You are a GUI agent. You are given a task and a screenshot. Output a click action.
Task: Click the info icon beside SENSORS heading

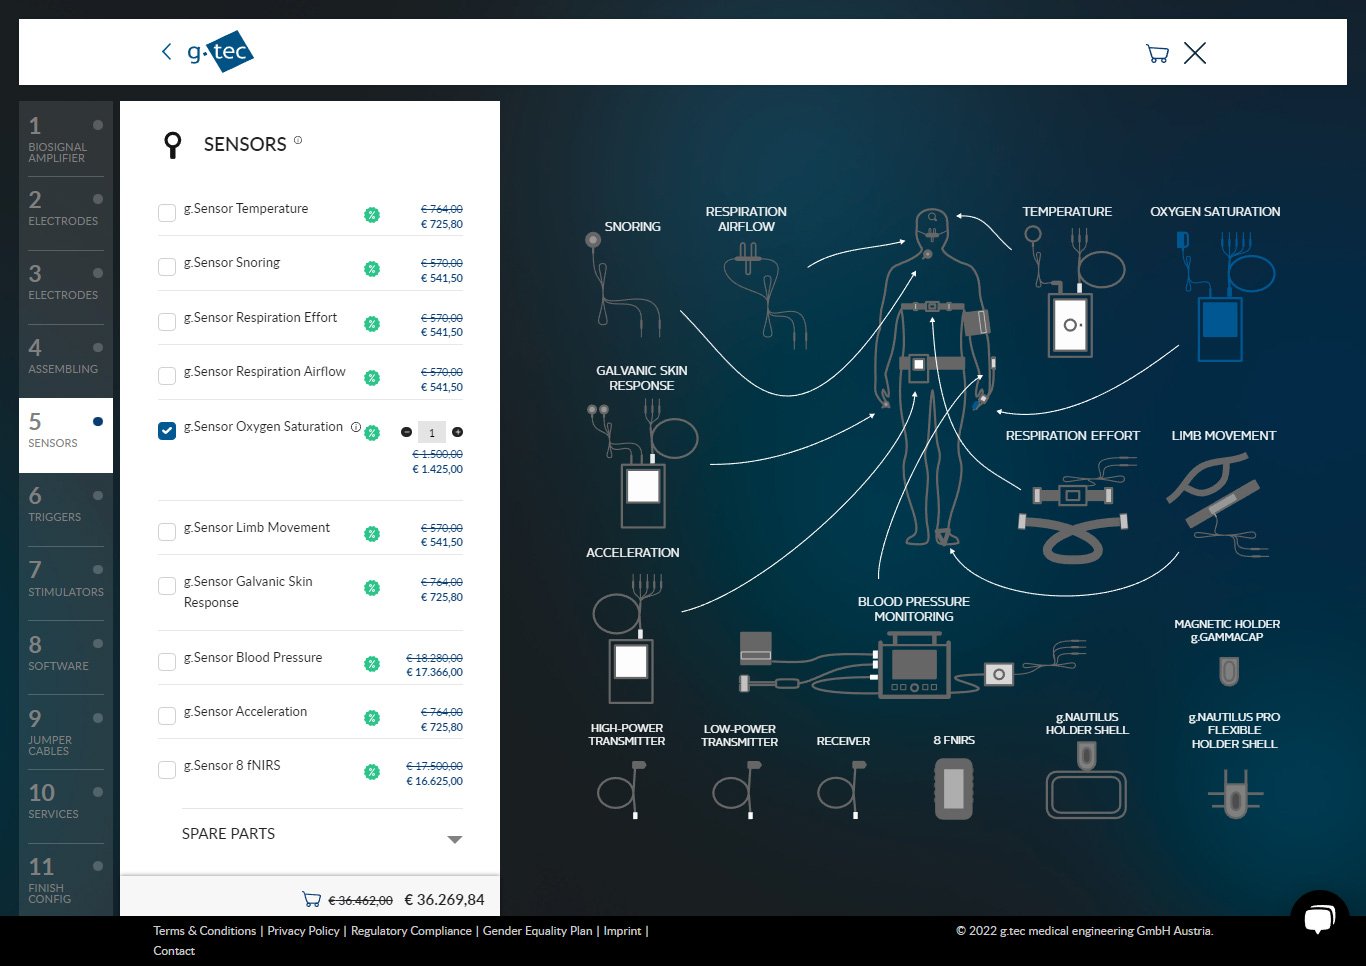point(298,141)
